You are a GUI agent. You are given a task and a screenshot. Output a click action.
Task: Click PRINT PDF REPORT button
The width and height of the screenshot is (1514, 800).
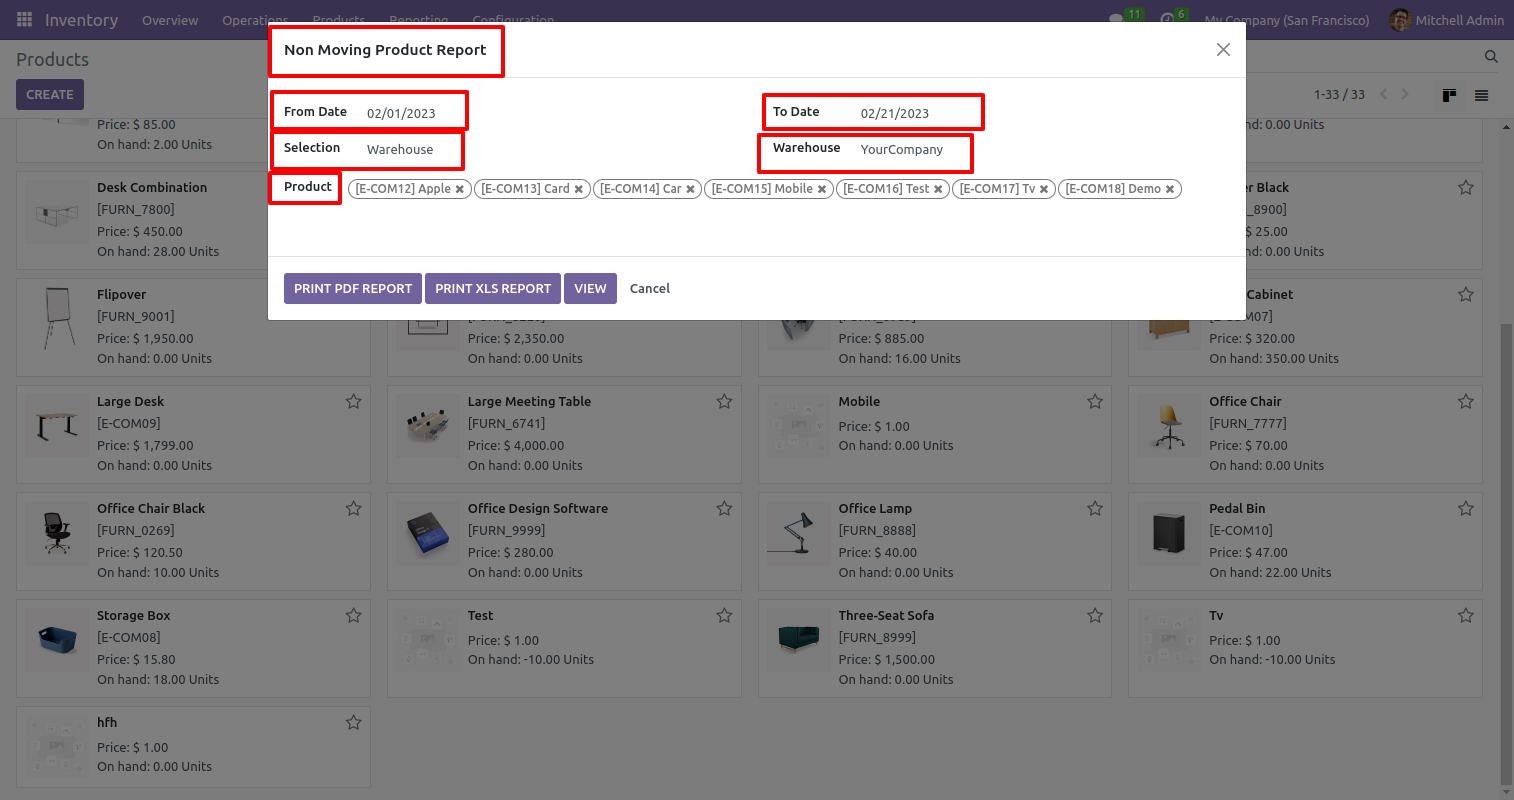coord(353,288)
